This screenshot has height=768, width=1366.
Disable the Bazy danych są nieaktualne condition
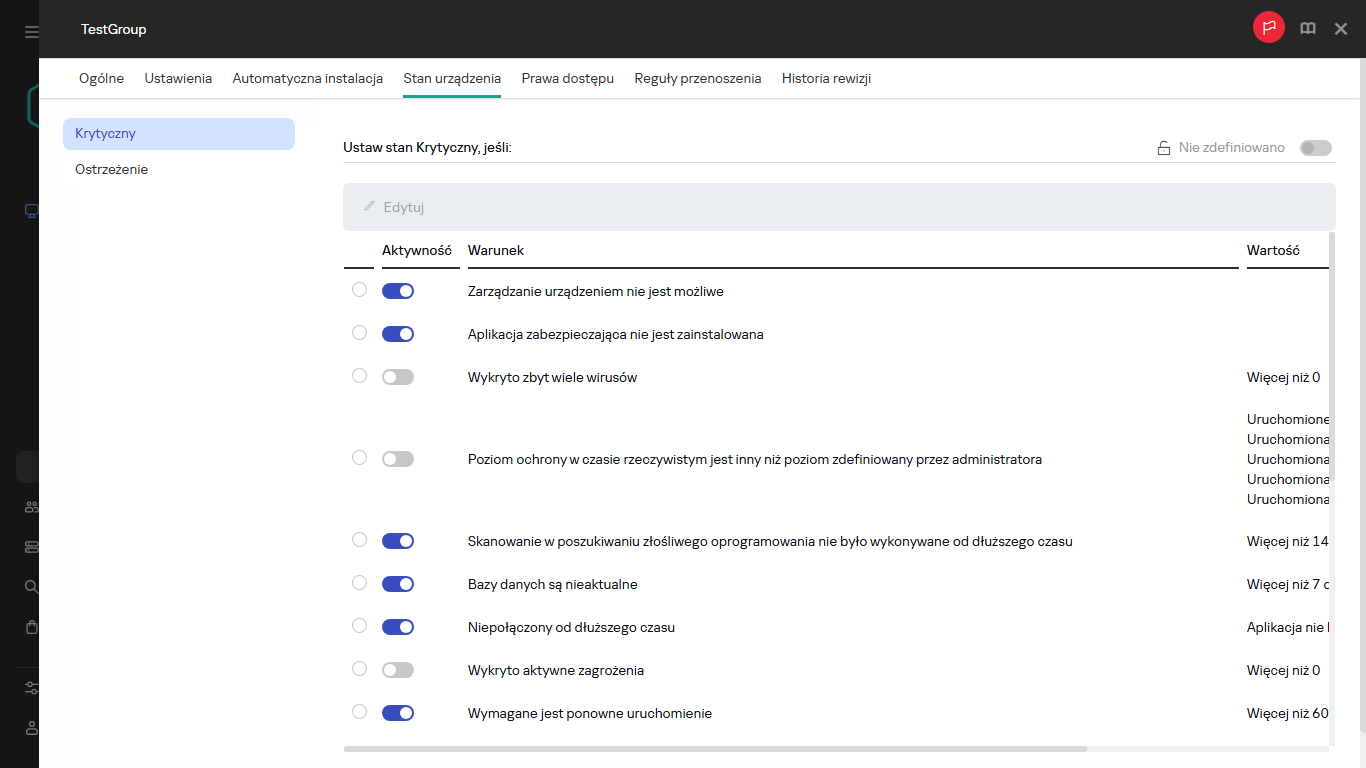397,584
